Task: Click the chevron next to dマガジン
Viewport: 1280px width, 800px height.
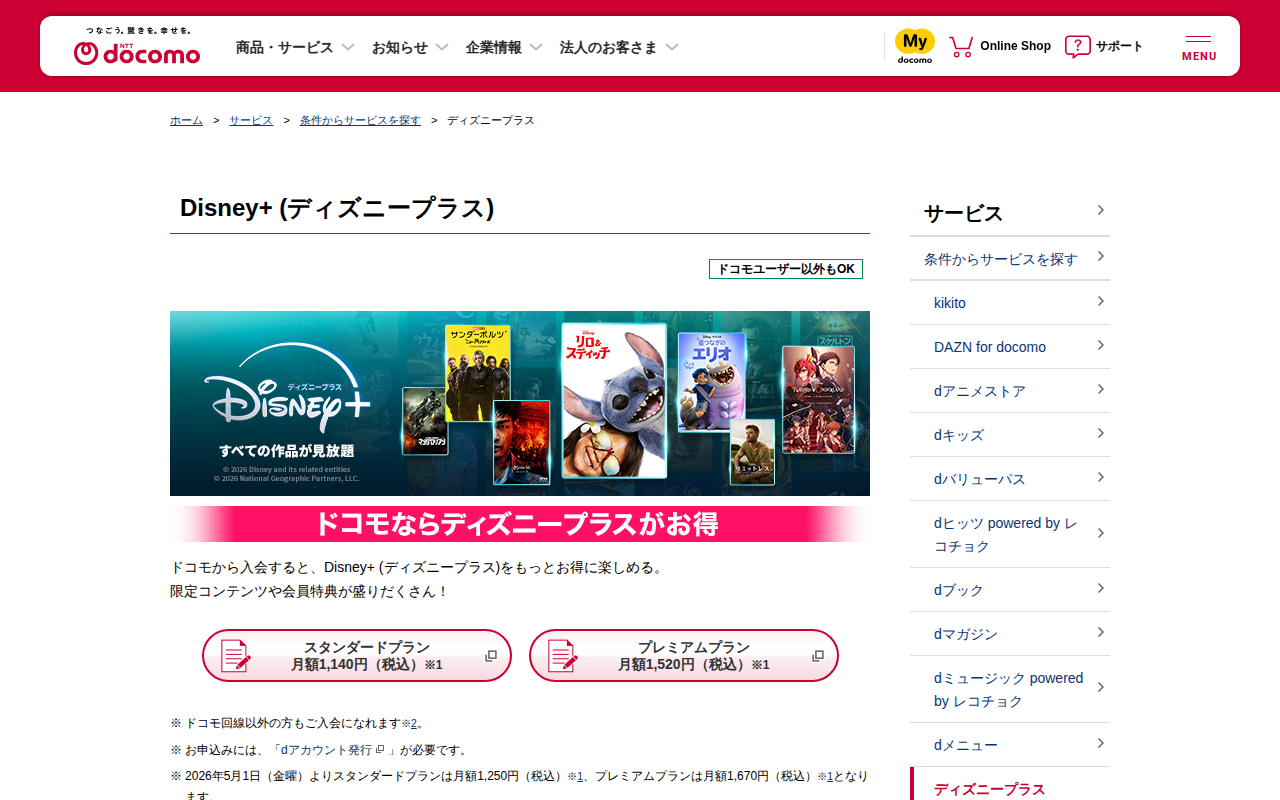Action: coord(1100,632)
